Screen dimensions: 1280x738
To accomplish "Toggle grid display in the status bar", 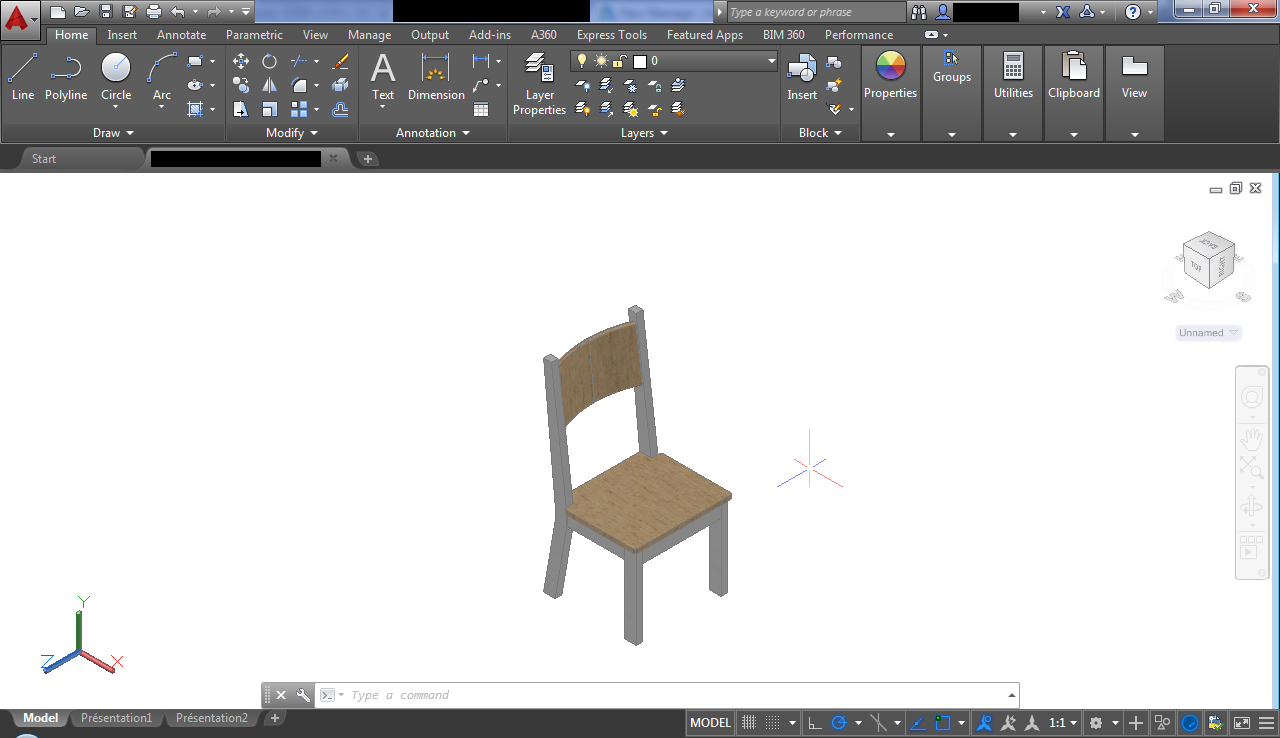I will (747, 722).
